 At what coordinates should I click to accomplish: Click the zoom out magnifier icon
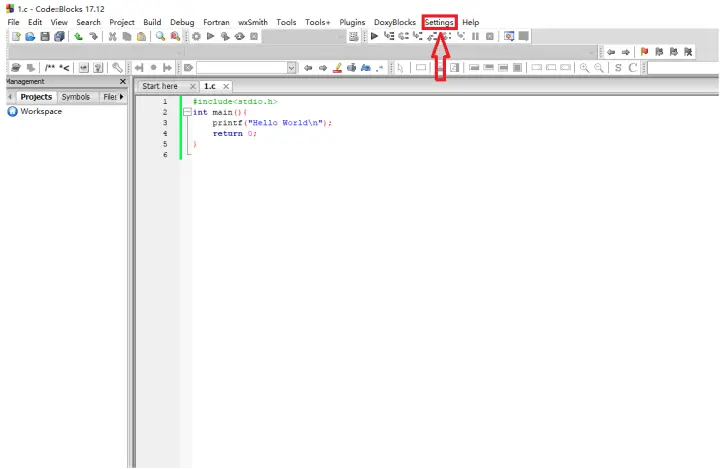point(599,68)
